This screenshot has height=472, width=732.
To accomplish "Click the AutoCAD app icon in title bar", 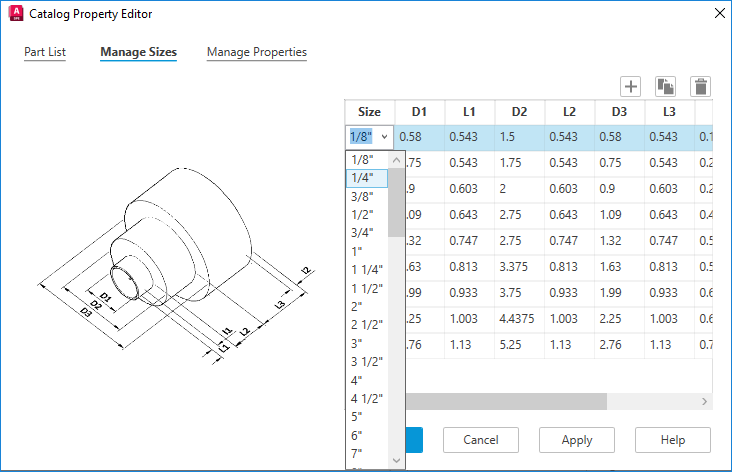I will click(x=16, y=13).
